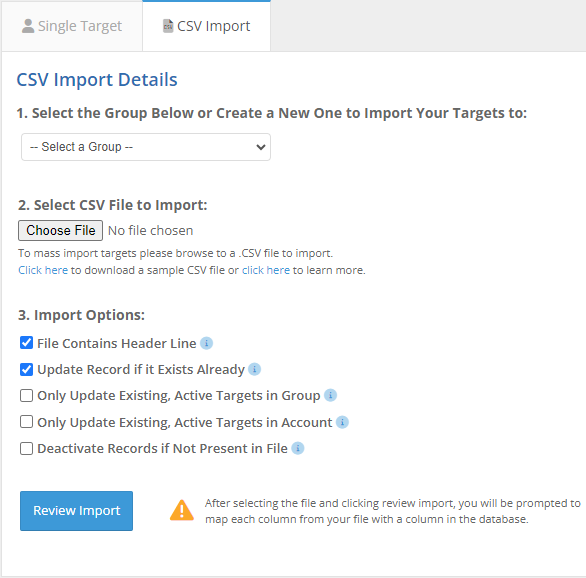Click info icon next to Update Record if it Exists

tap(255, 369)
